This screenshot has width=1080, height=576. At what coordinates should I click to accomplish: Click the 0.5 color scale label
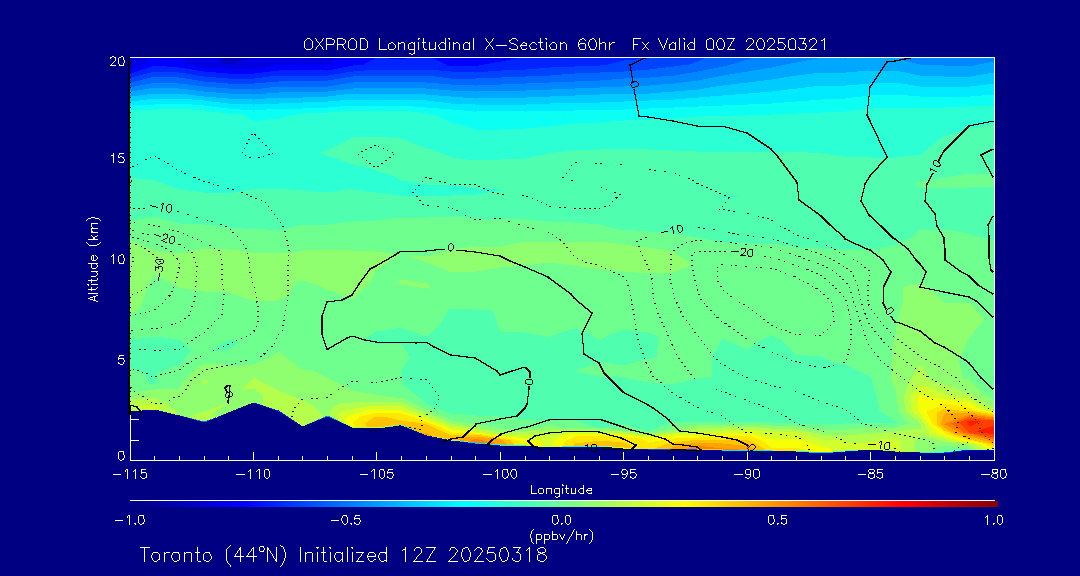pos(779,520)
